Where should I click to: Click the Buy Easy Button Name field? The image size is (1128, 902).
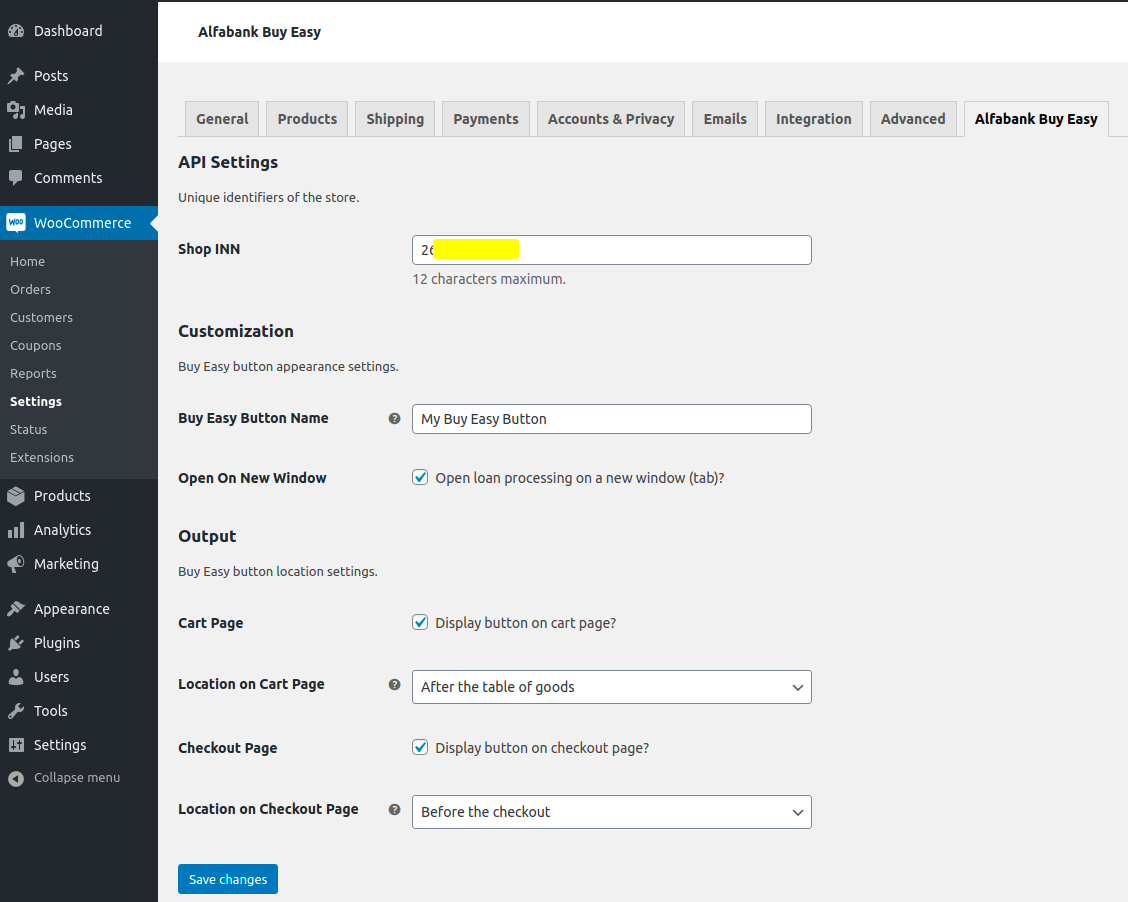pyautogui.click(x=611, y=419)
